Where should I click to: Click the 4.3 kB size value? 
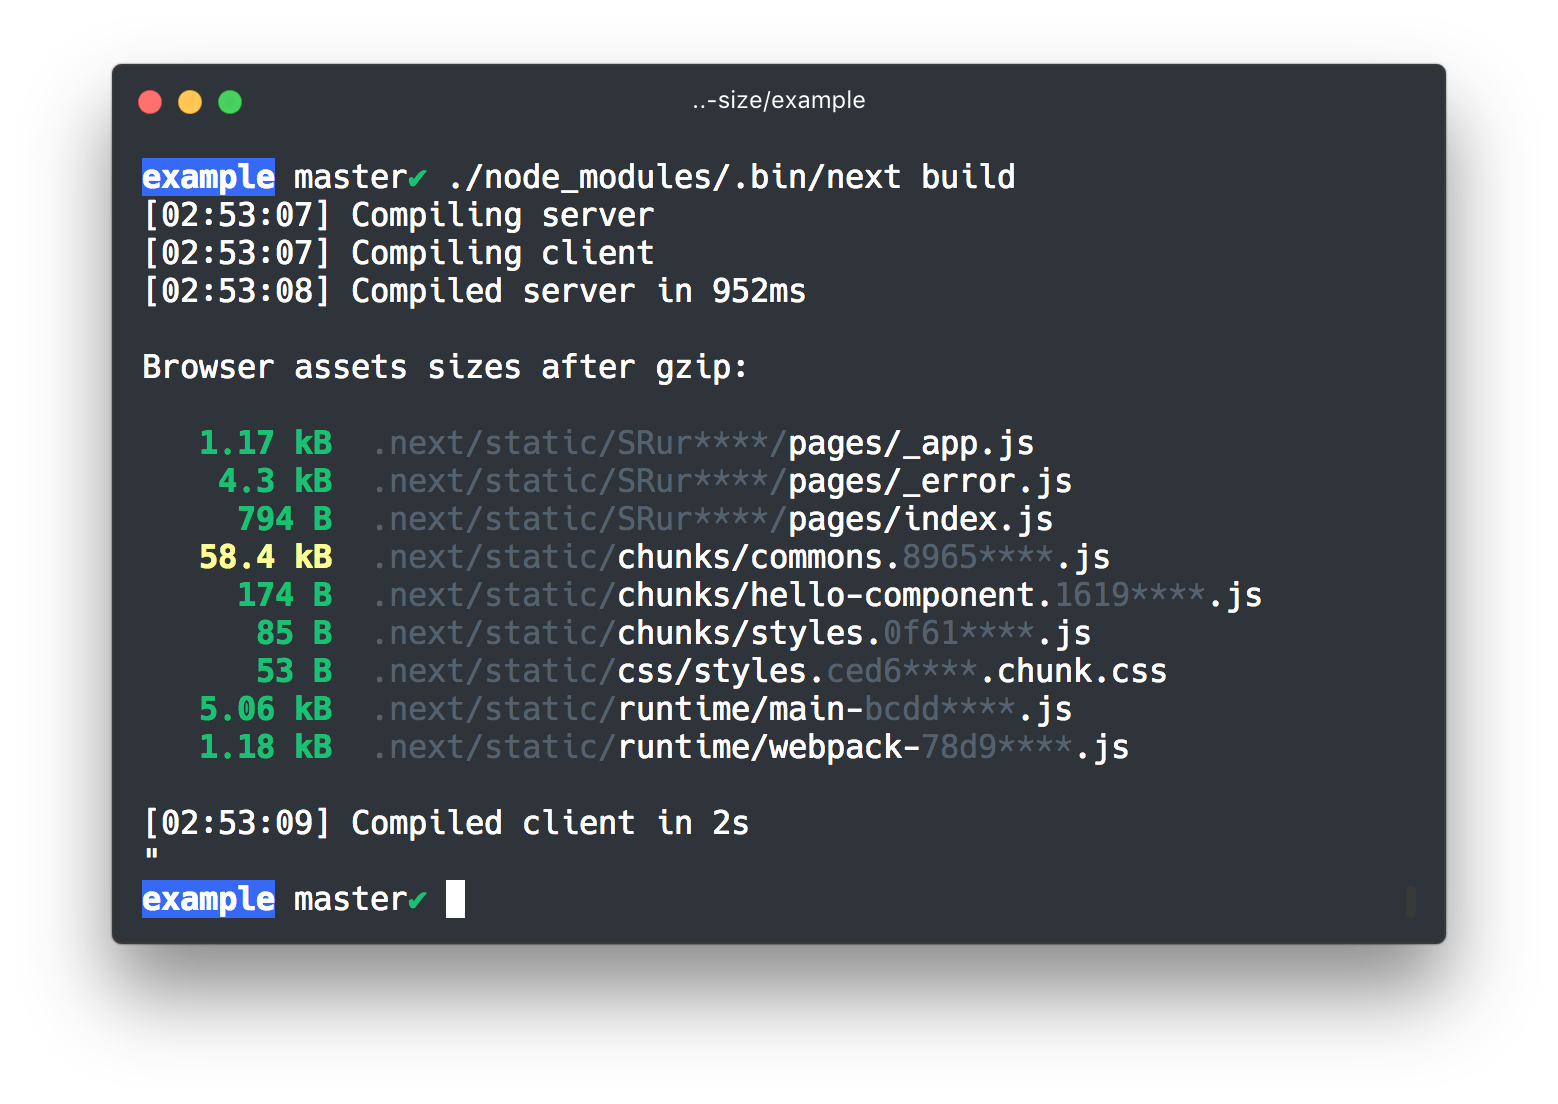[275, 481]
